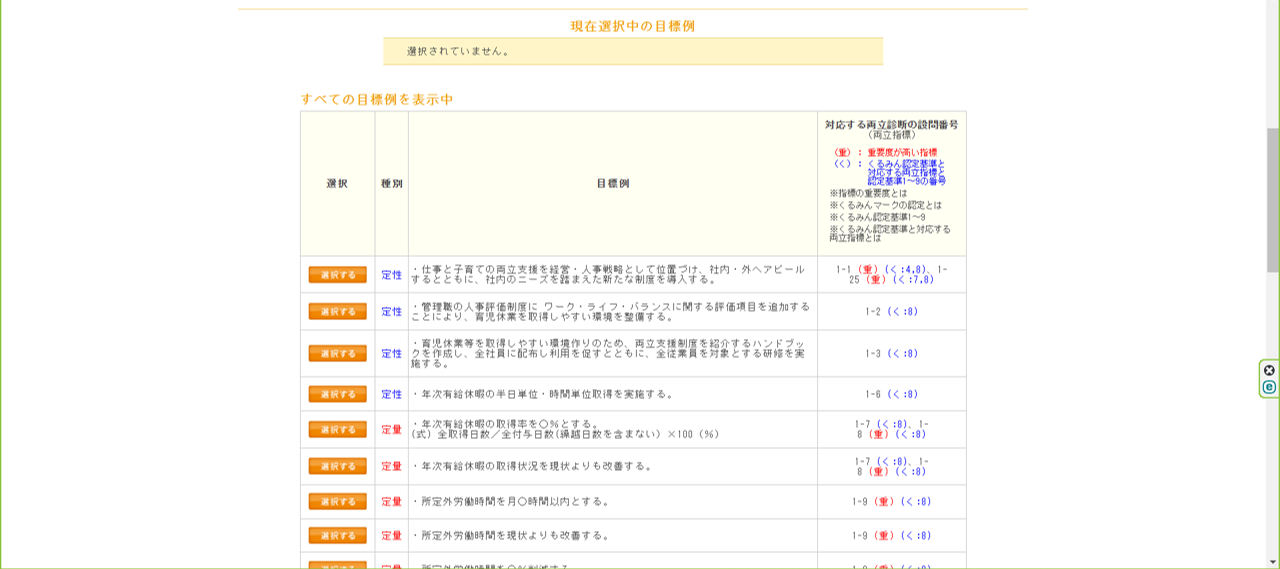Click the scrollbar up arrow
Image resolution: width=1280 pixels, height=569 pixels.
[x=1272, y=7]
